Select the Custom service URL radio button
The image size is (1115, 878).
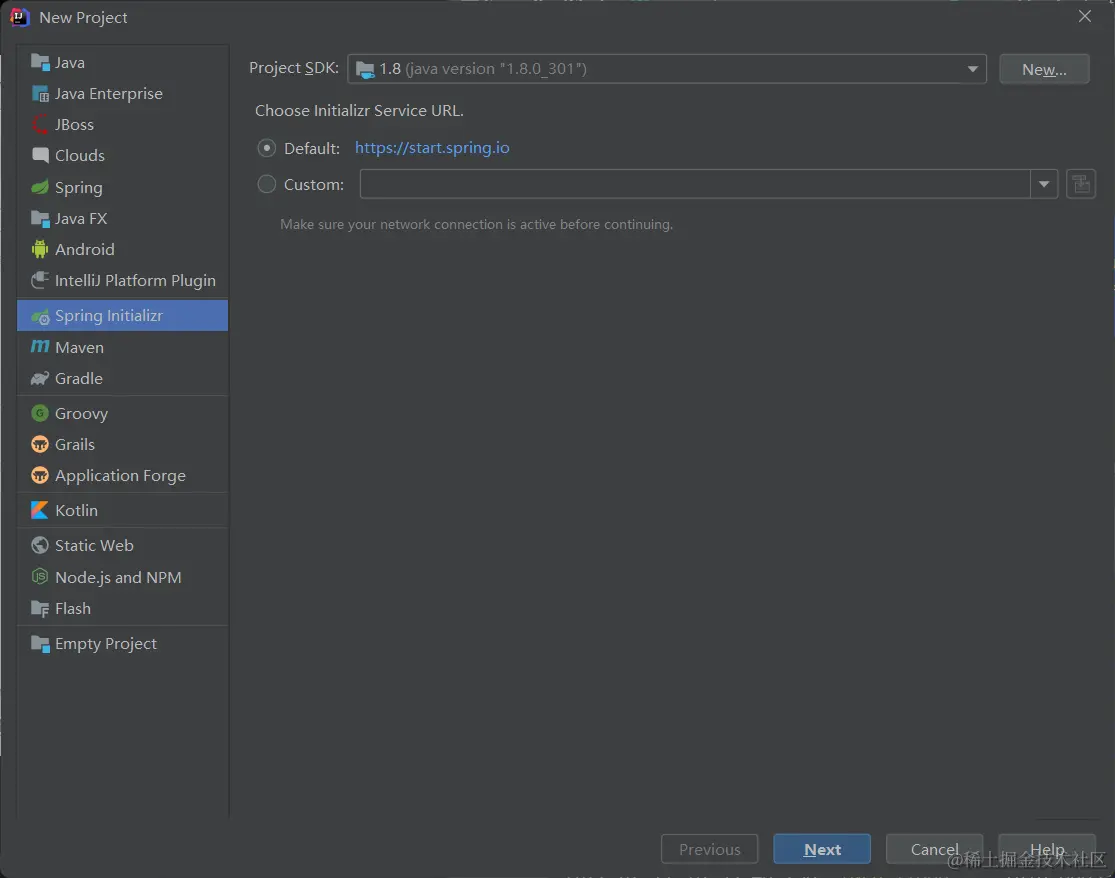(267, 184)
